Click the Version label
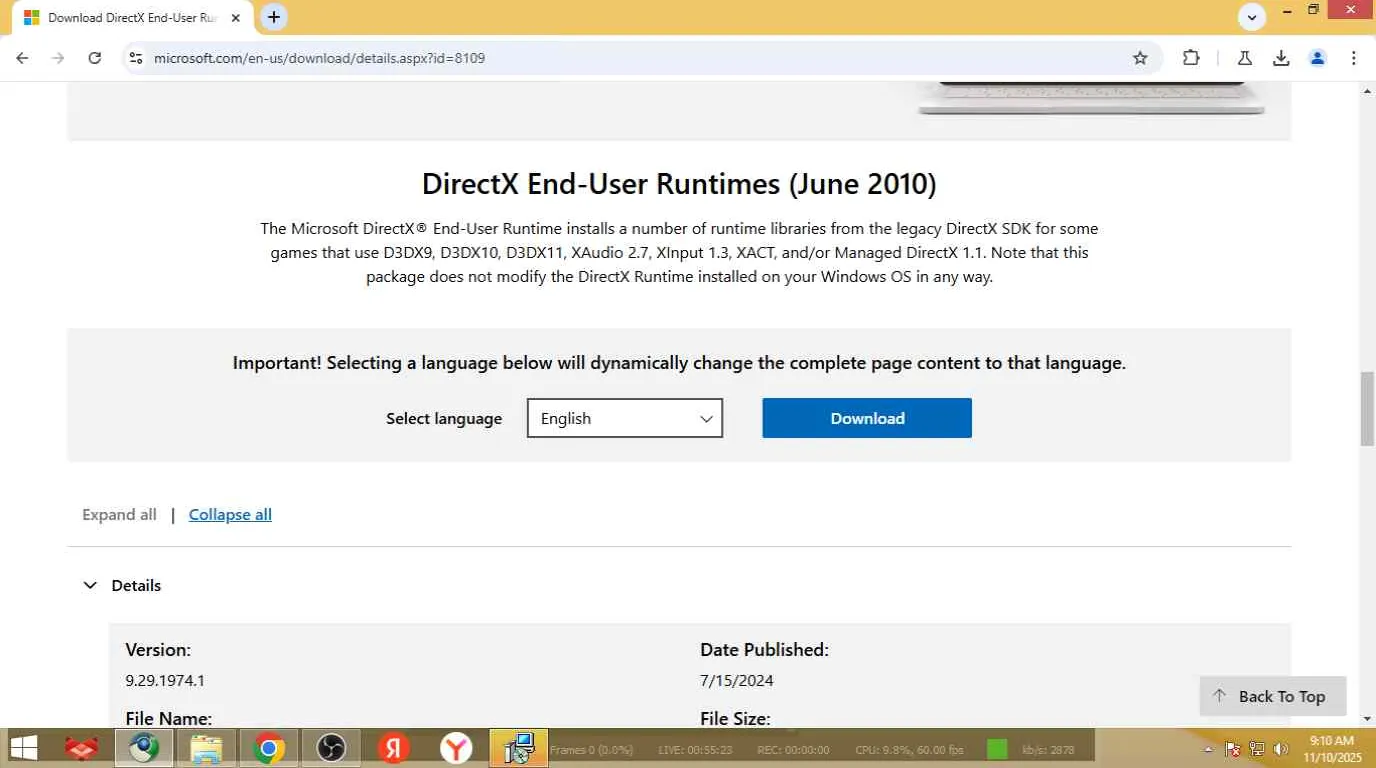Viewport: 1376px width, 768px height. (158, 650)
